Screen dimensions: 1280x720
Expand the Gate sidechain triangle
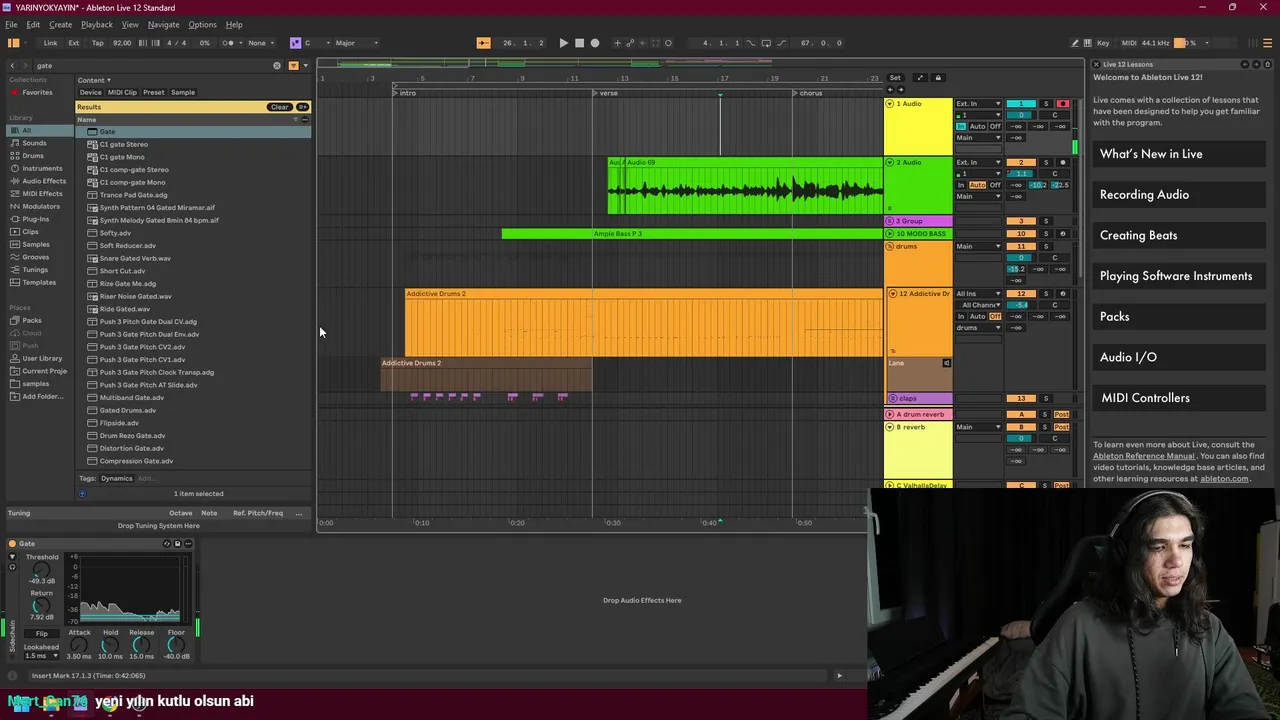(12, 557)
